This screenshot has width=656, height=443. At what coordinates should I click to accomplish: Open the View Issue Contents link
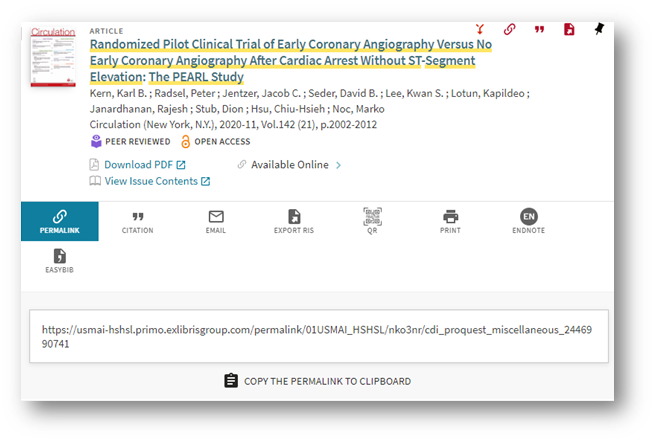[x=150, y=181]
